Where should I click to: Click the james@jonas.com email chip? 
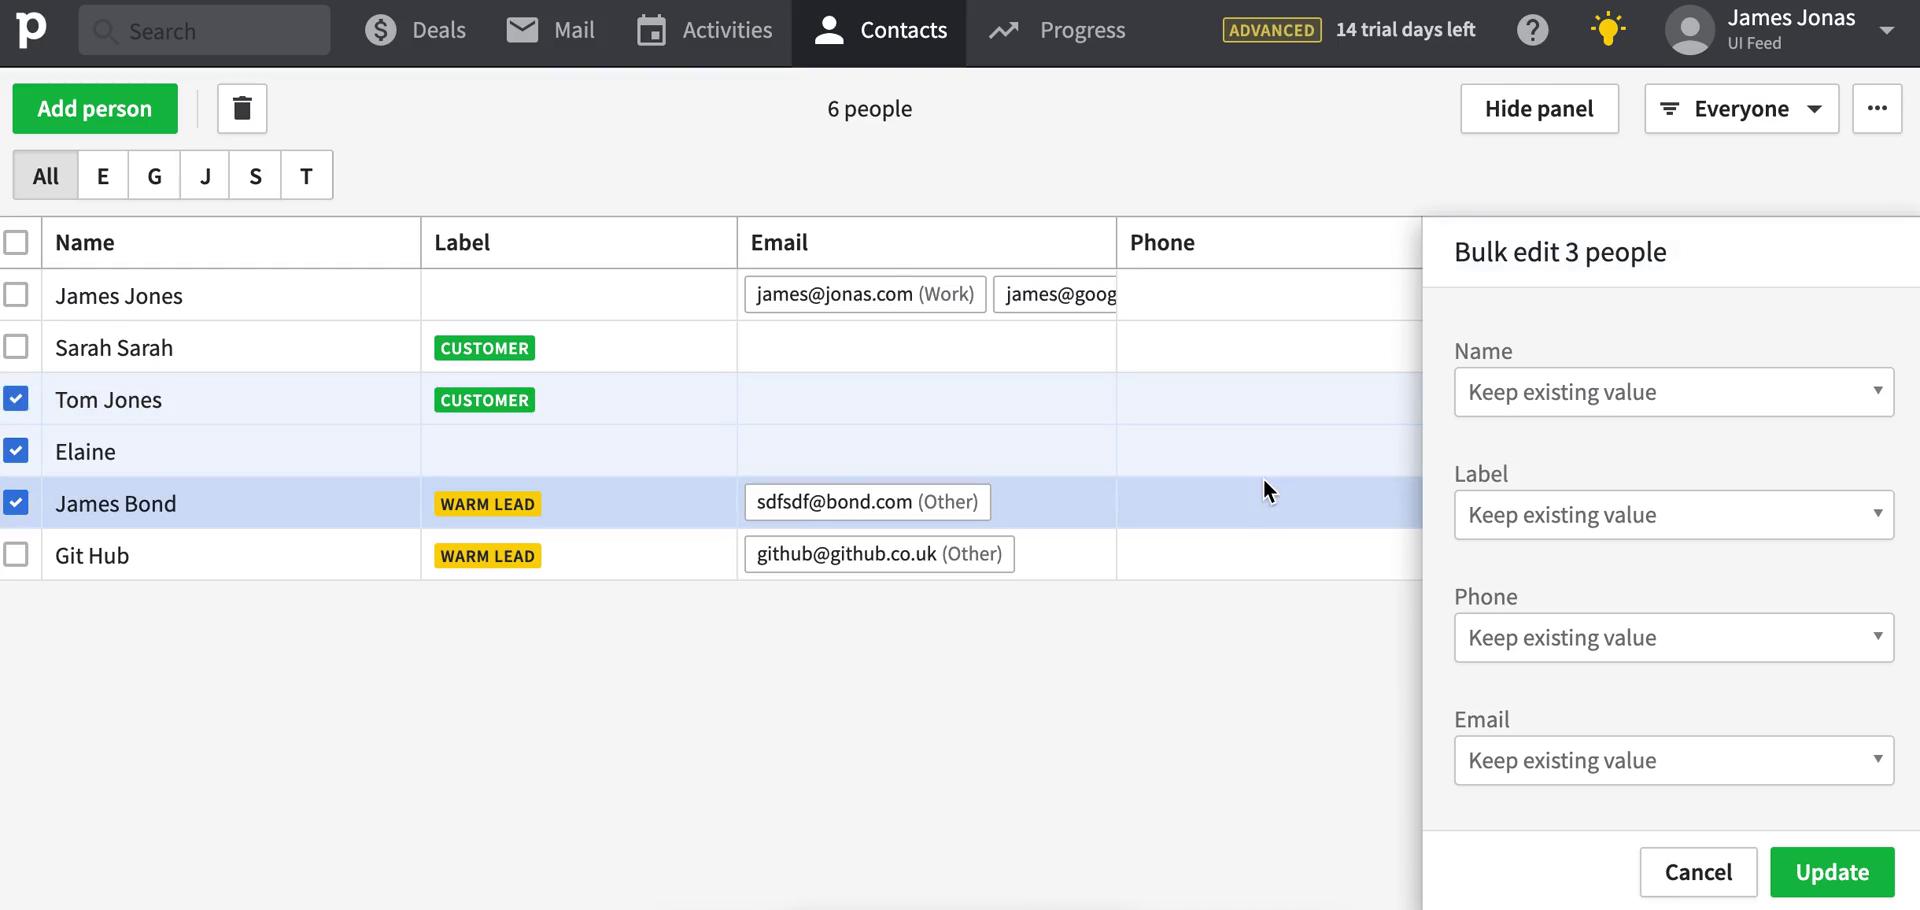tap(865, 294)
